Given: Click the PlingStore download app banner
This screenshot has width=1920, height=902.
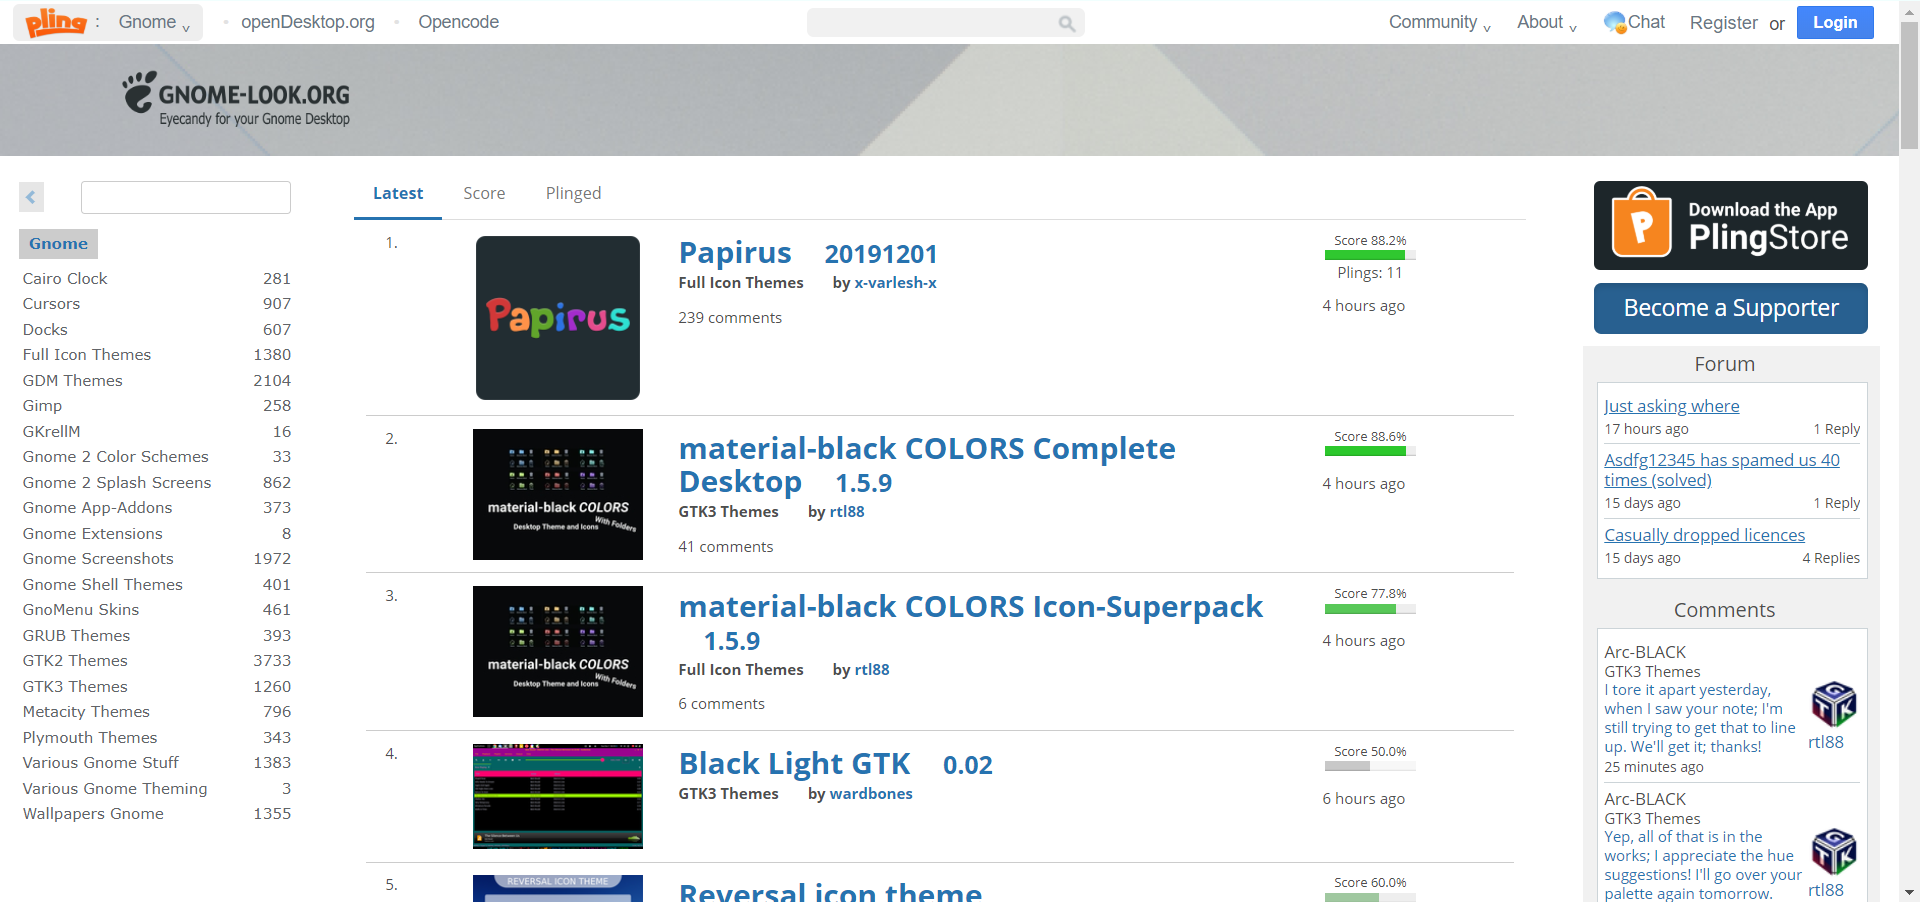Looking at the screenshot, I should (1730, 225).
